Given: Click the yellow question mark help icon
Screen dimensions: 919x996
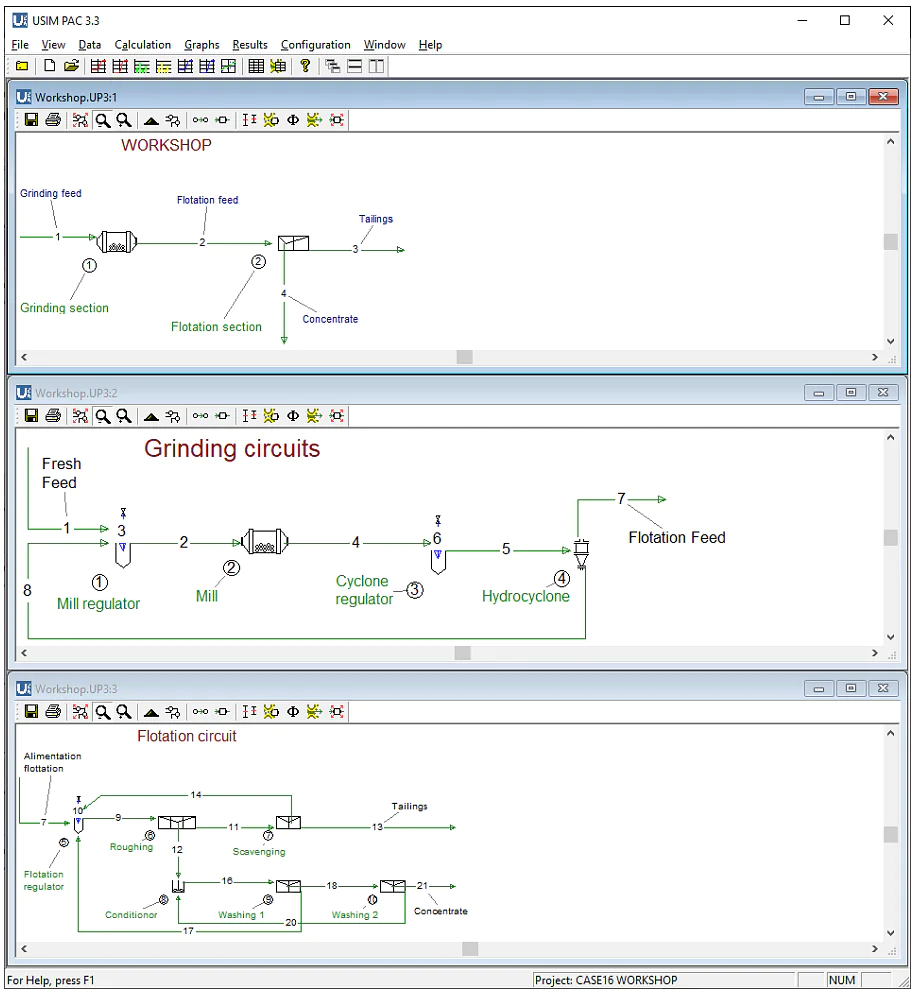Looking at the screenshot, I should pos(305,66).
